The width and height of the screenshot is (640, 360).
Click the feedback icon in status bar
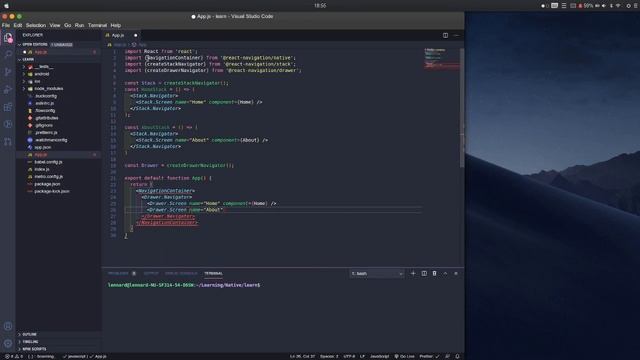click(x=448, y=356)
